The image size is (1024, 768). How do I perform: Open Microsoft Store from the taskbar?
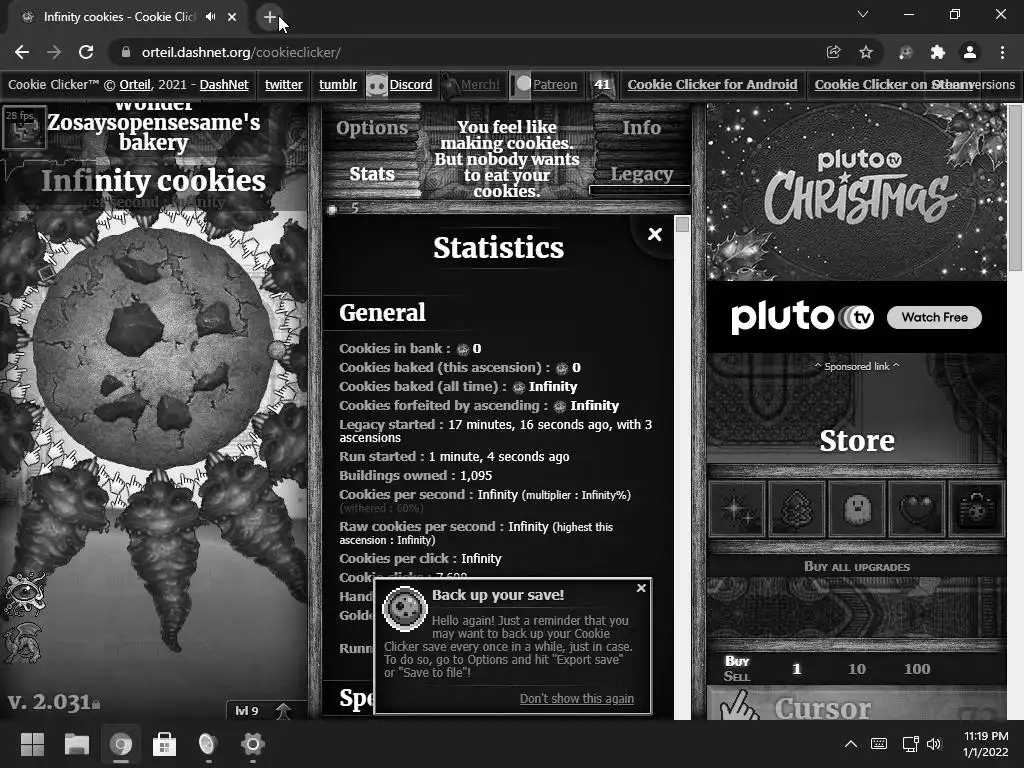164,744
